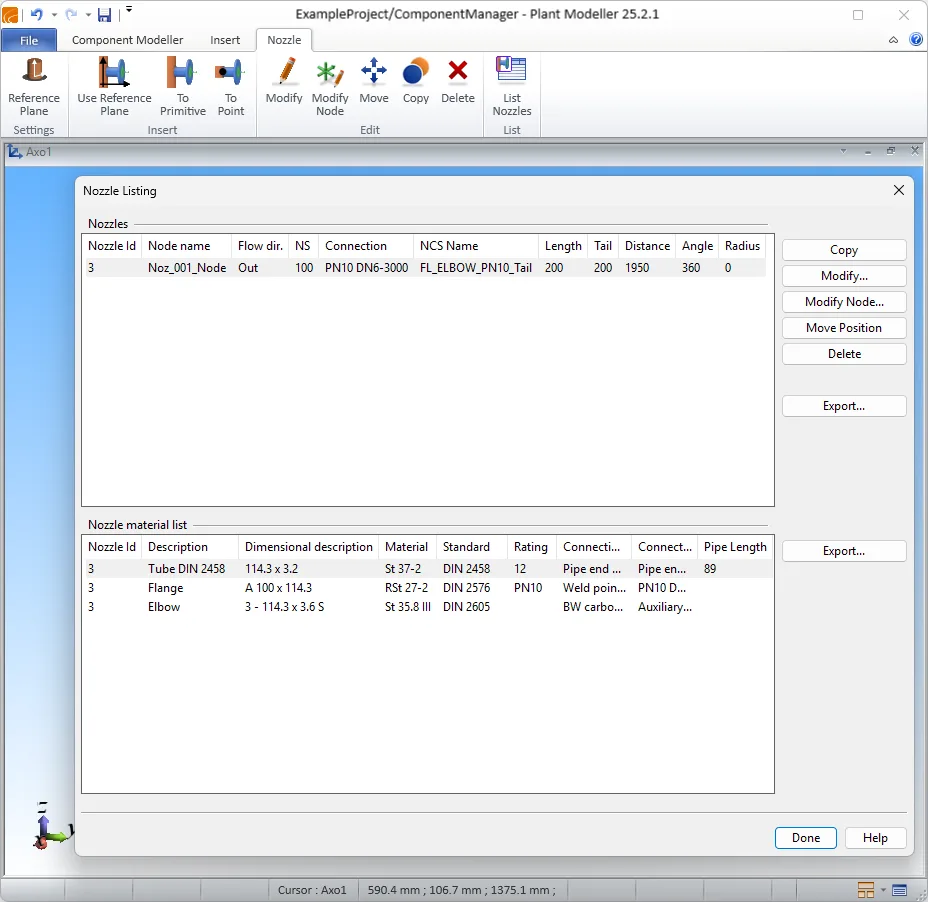Open the Help question mark icon
The image size is (928, 902).
915,40
